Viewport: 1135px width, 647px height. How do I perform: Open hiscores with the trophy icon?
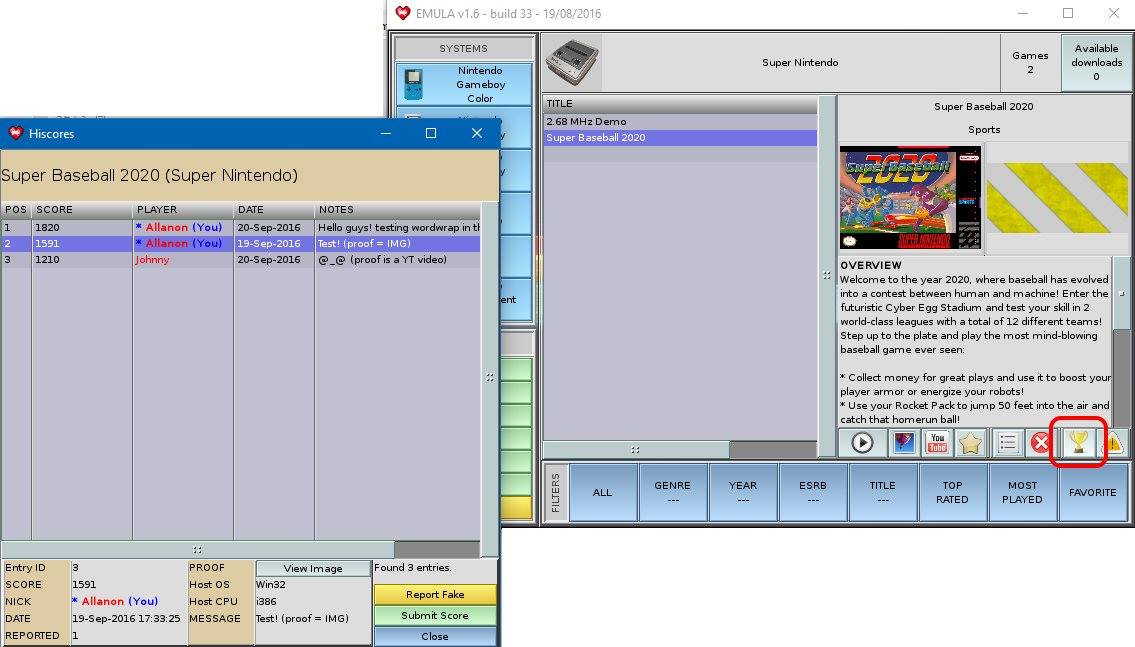tap(1079, 441)
